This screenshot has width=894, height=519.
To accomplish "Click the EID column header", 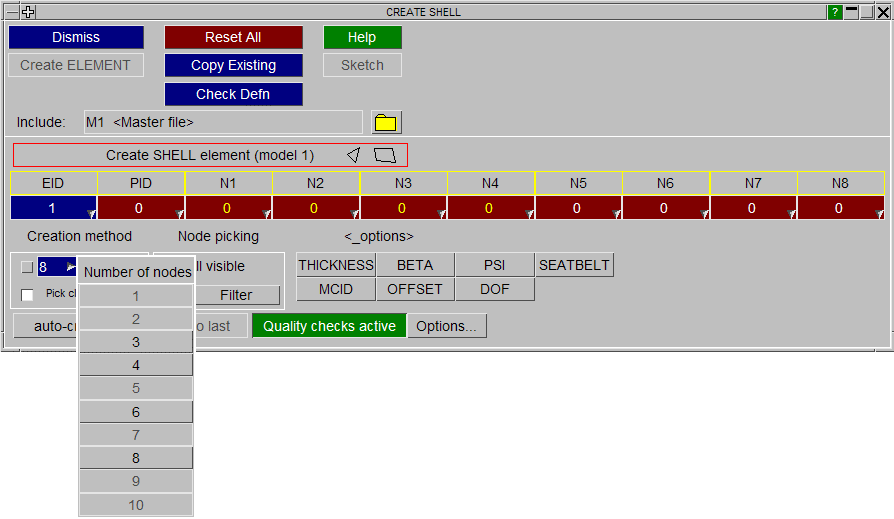I will pos(53,183).
